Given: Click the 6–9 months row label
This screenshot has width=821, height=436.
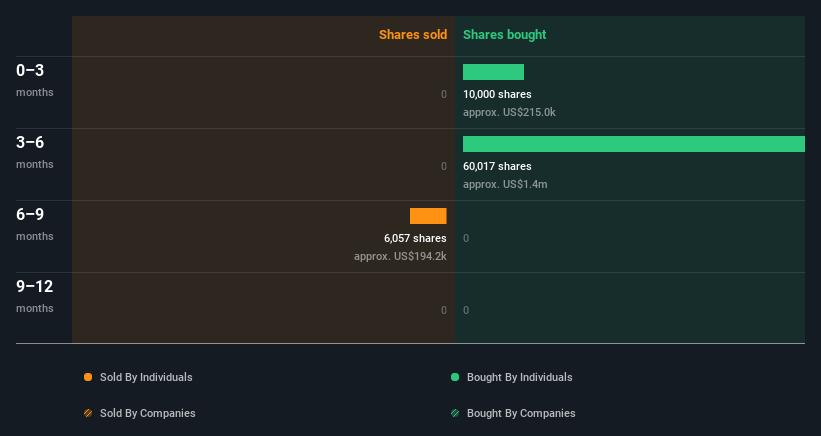Looking at the screenshot, I should [35, 225].
